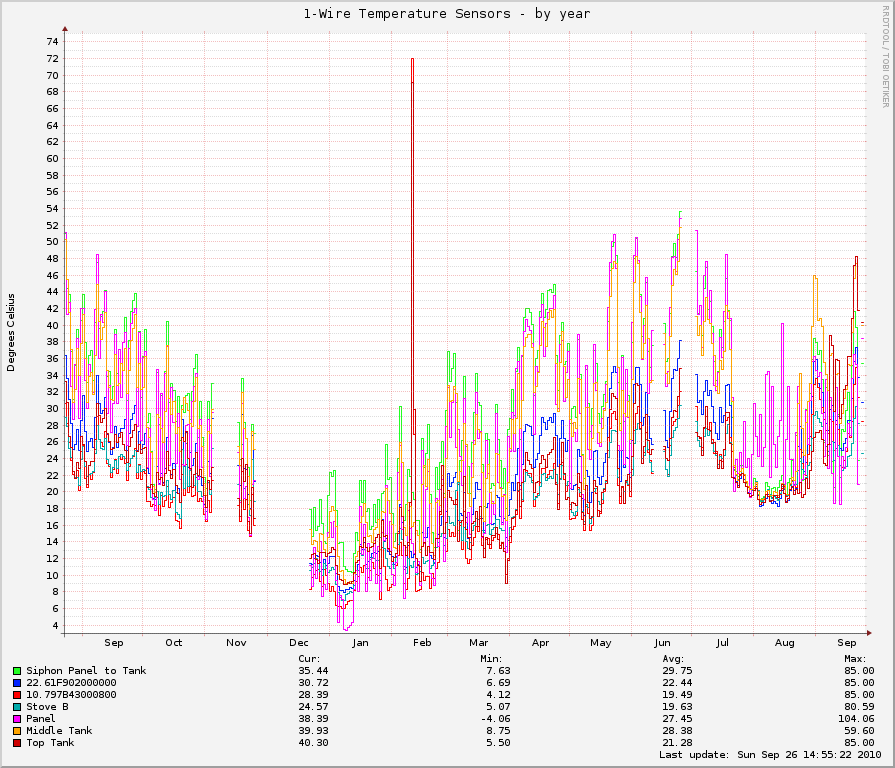Click the 'Last update: Sun Sep 26 14:55:22 2010' text
Image resolution: width=895 pixels, height=768 pixels.
(x=770, y=755)
